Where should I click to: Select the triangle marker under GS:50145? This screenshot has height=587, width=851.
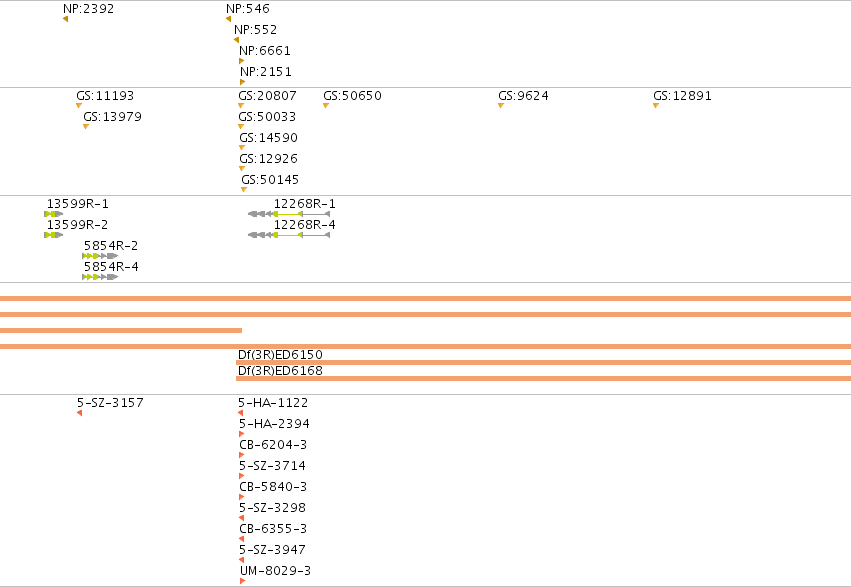pos(244,190)
